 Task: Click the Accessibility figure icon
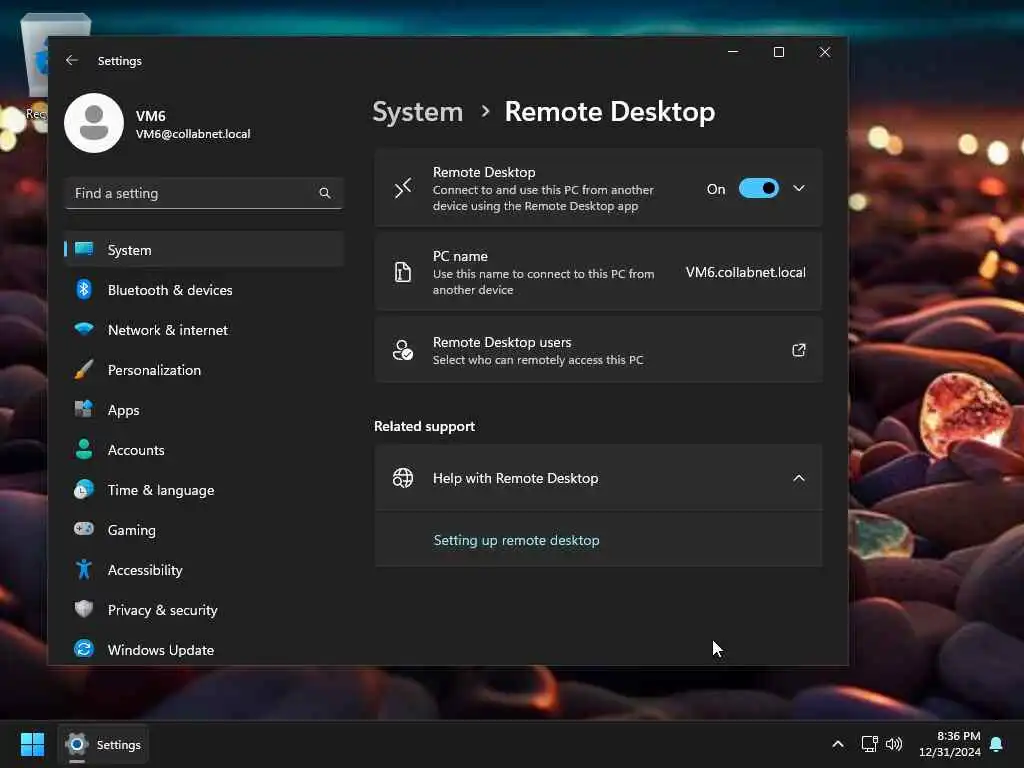click(x=84, y=569)
